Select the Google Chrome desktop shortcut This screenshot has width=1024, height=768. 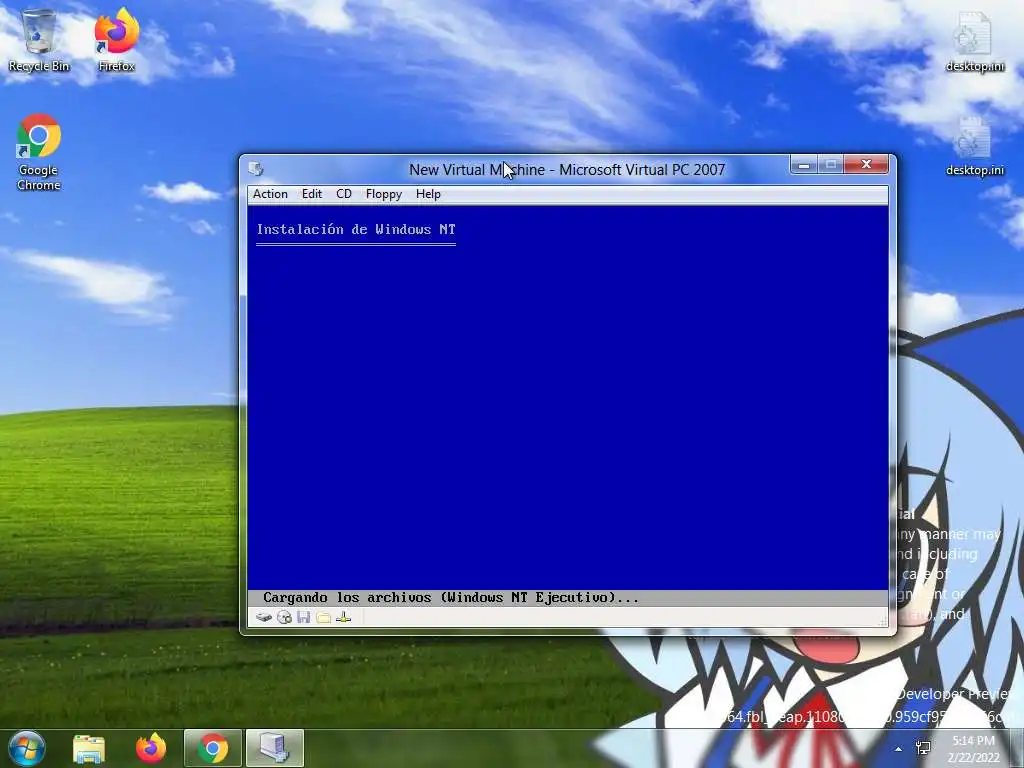click(39, 153)
